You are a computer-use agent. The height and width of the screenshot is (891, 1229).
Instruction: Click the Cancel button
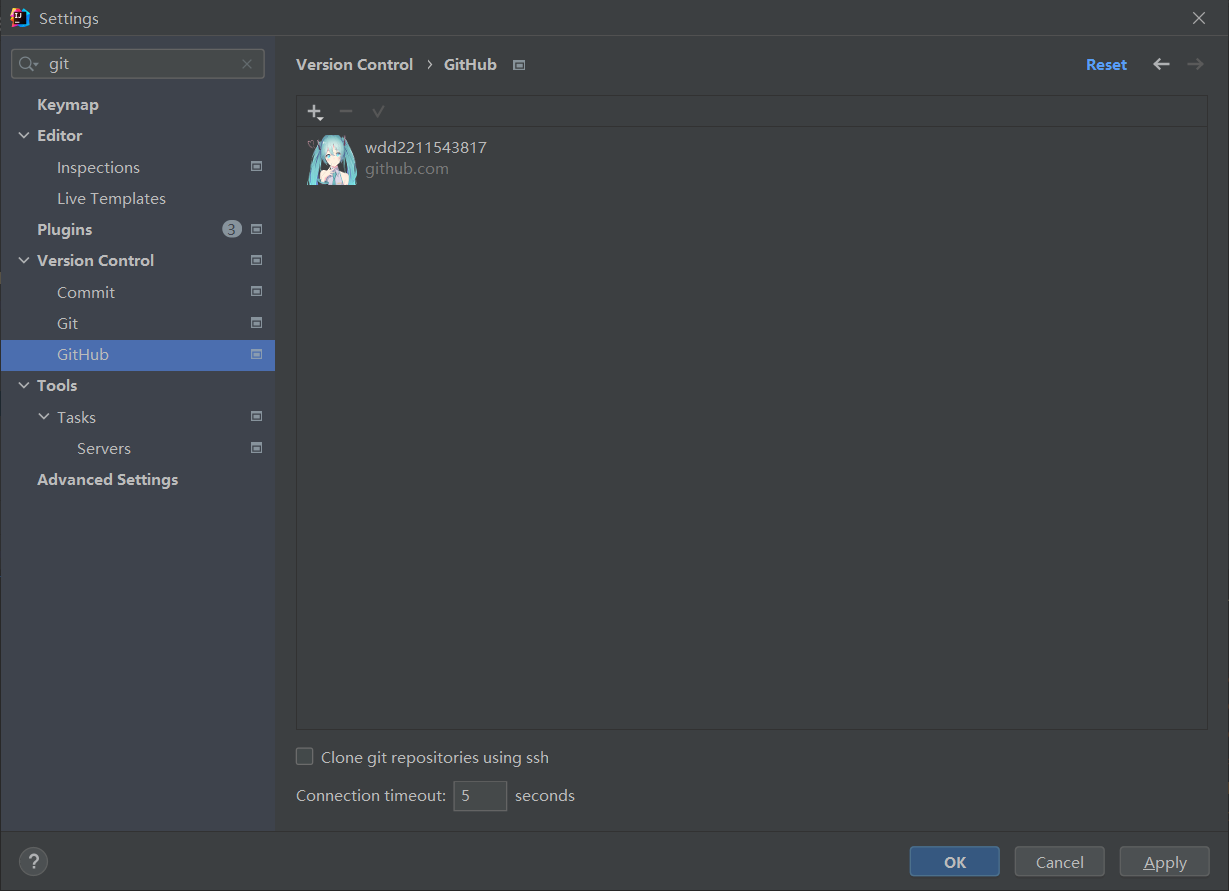click(1060, 861)
